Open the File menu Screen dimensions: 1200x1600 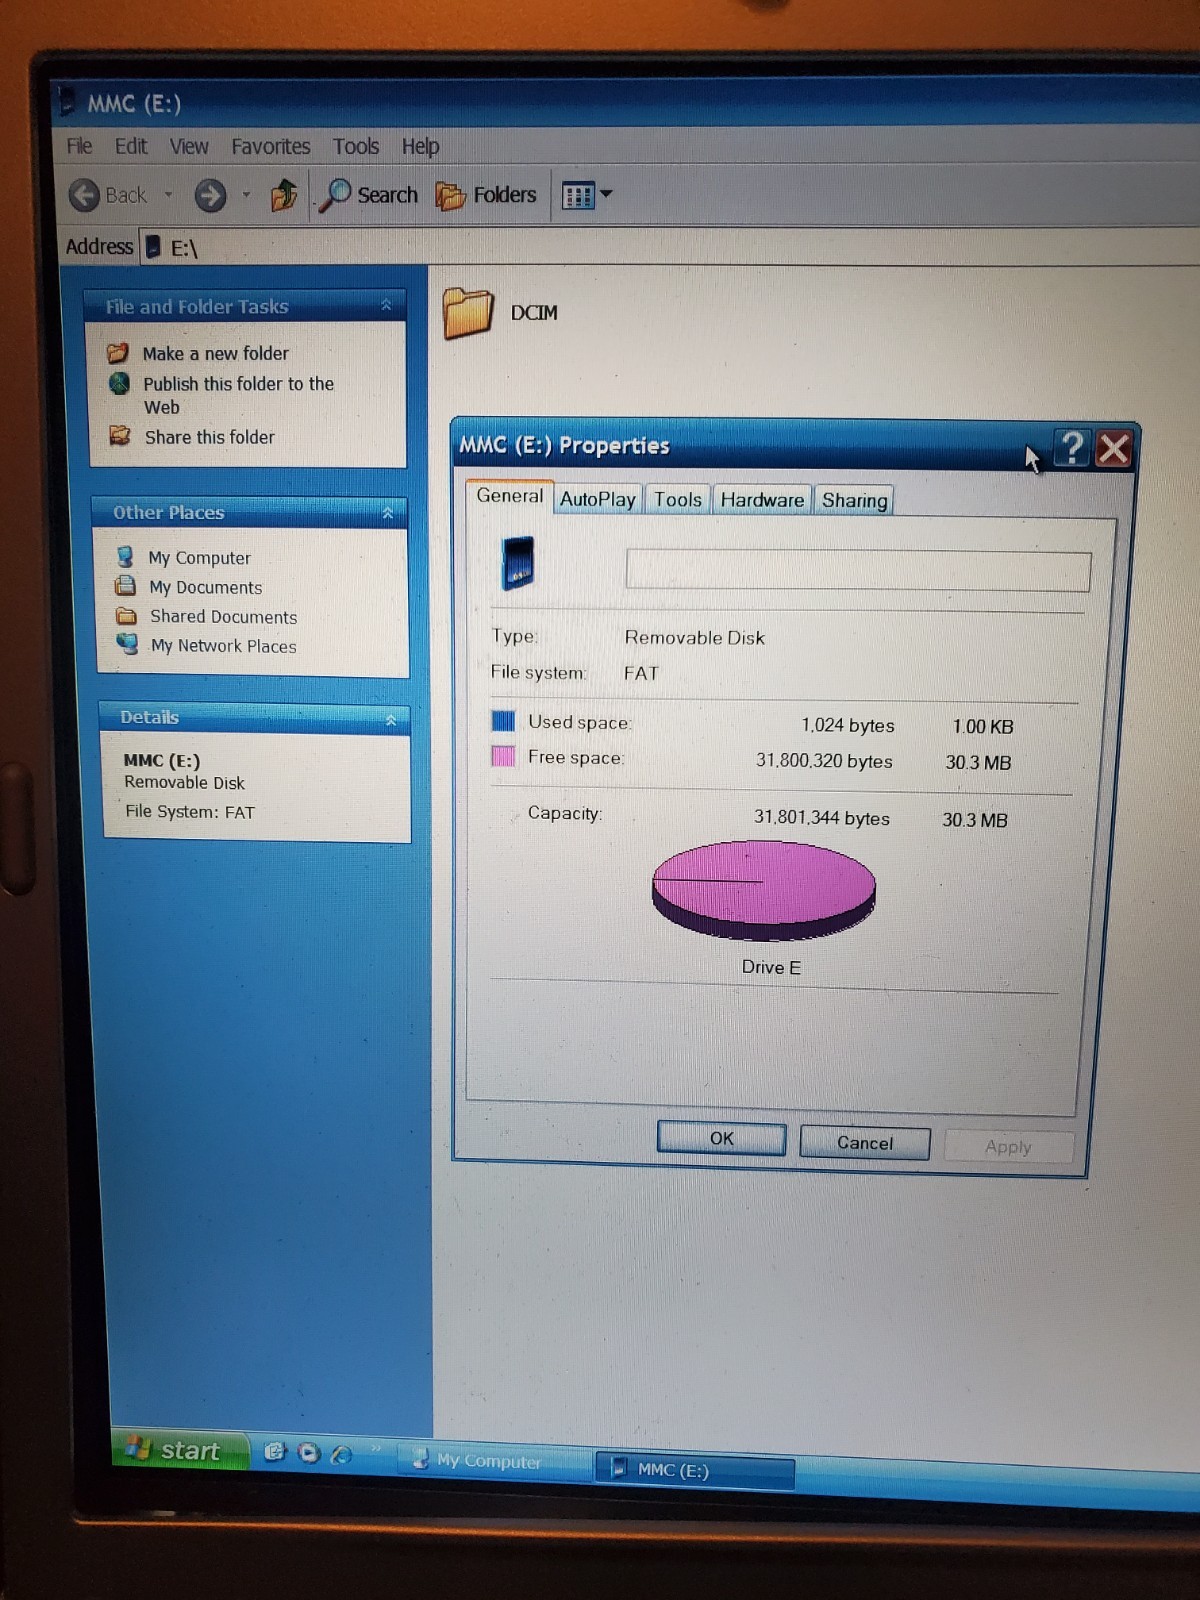pyautogui.click(x=79, y=146)
